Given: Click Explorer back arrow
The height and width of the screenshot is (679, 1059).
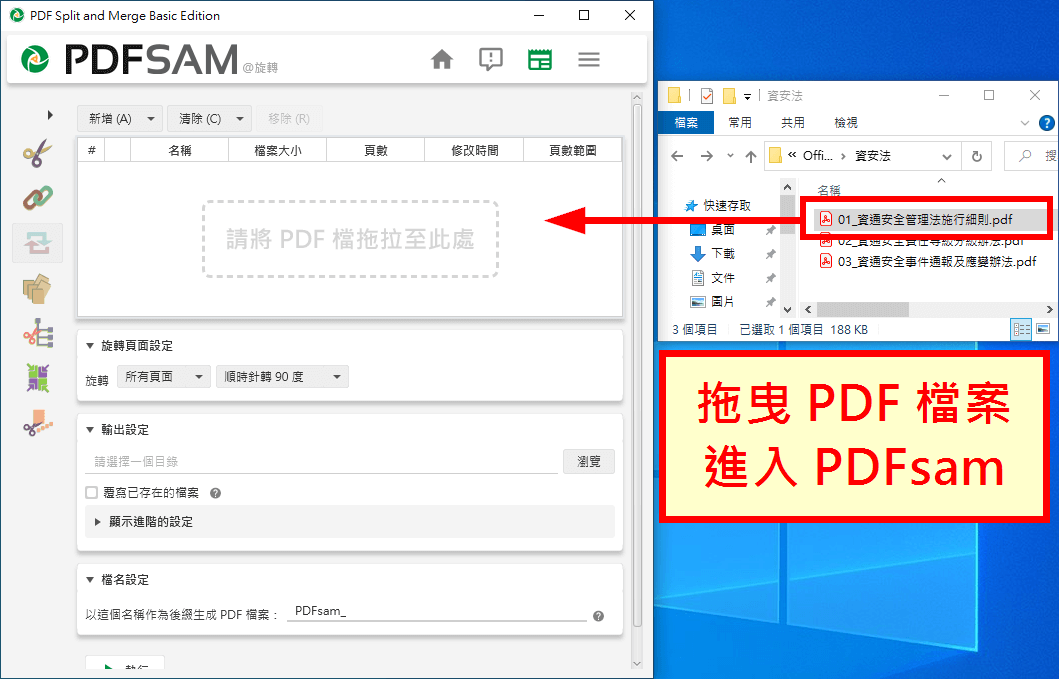Looking at the screenshot, I should [x=677, y=156].
